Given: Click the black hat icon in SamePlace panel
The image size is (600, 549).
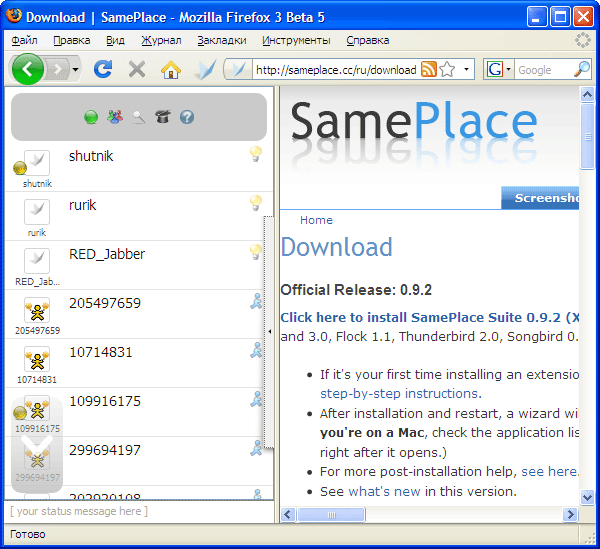Looking at the screenshot, I should tap(163, 116).
